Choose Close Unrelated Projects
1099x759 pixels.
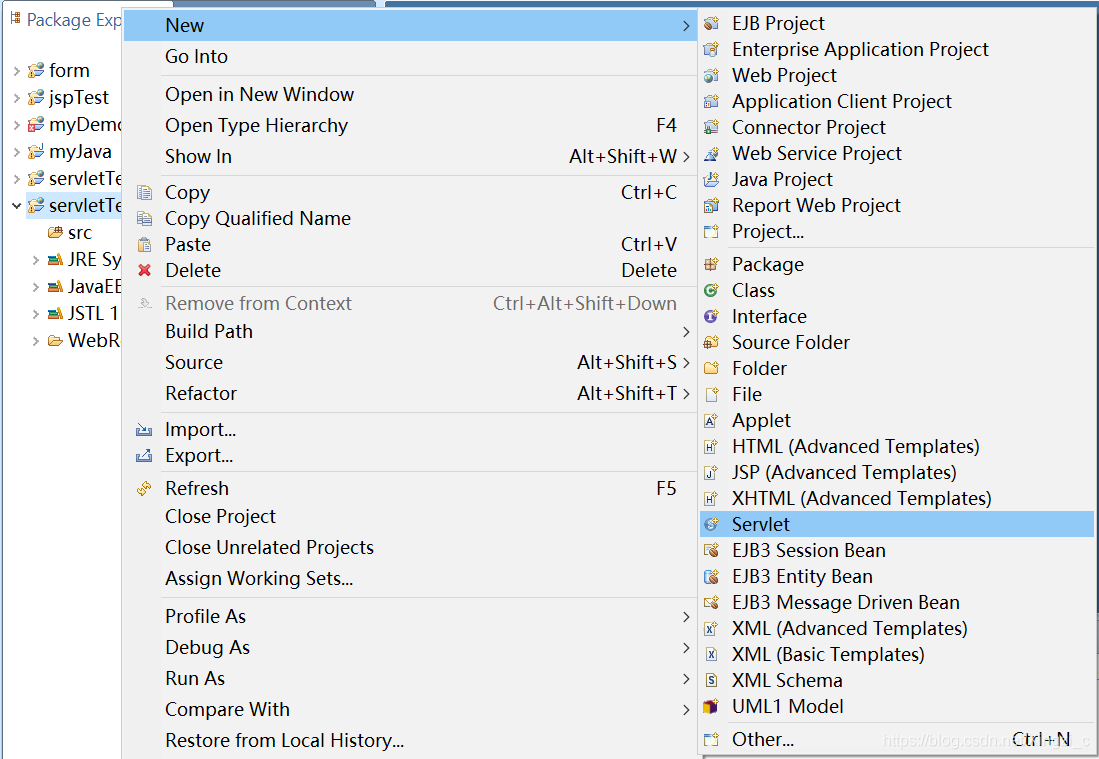tap(410, 547)
